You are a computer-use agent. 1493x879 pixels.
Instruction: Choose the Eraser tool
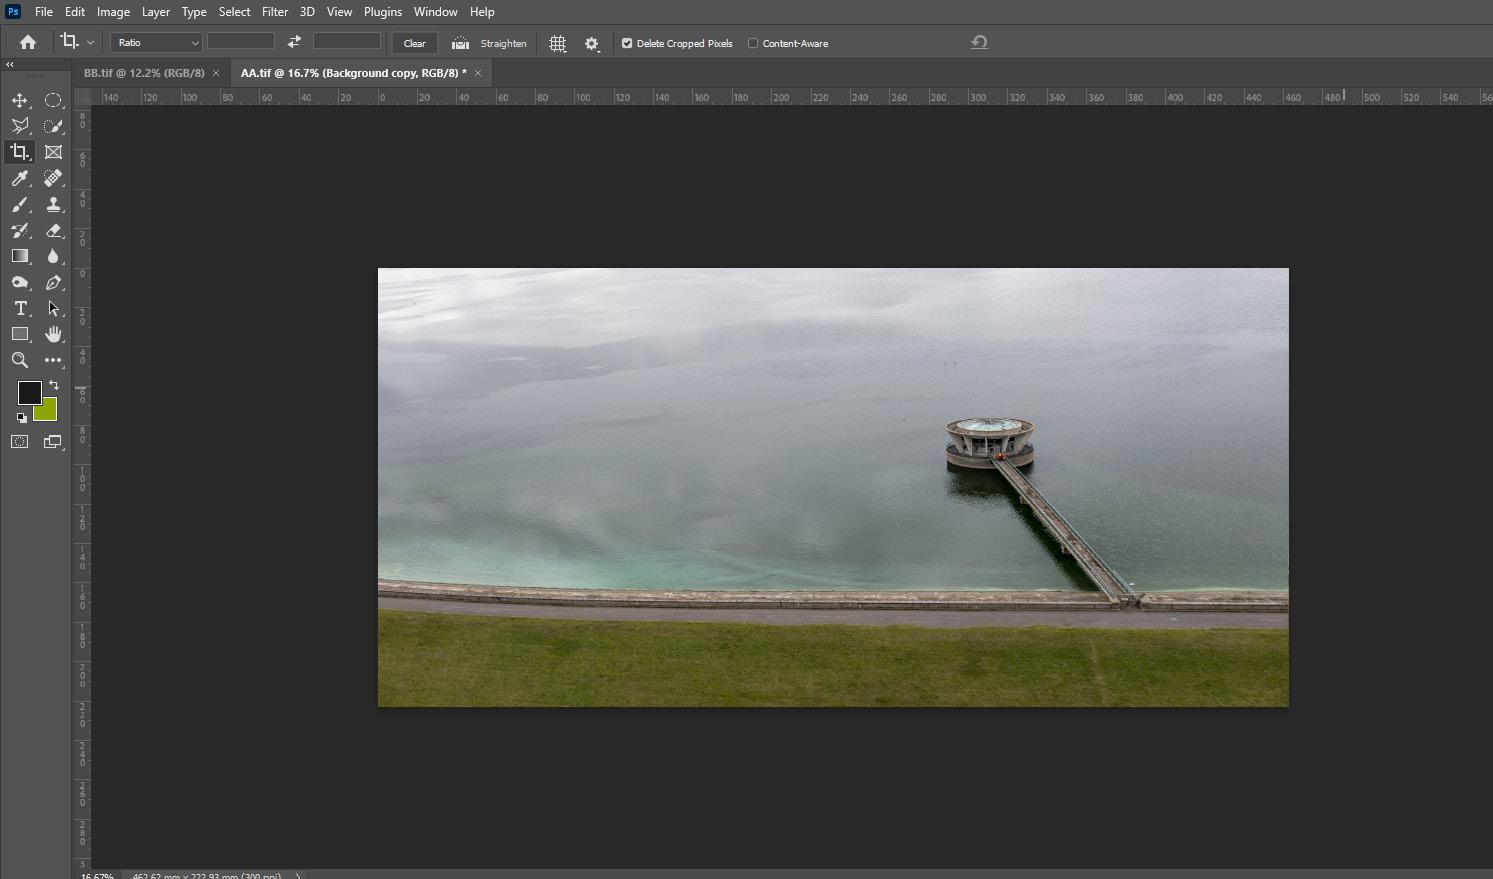click(53, 230)
